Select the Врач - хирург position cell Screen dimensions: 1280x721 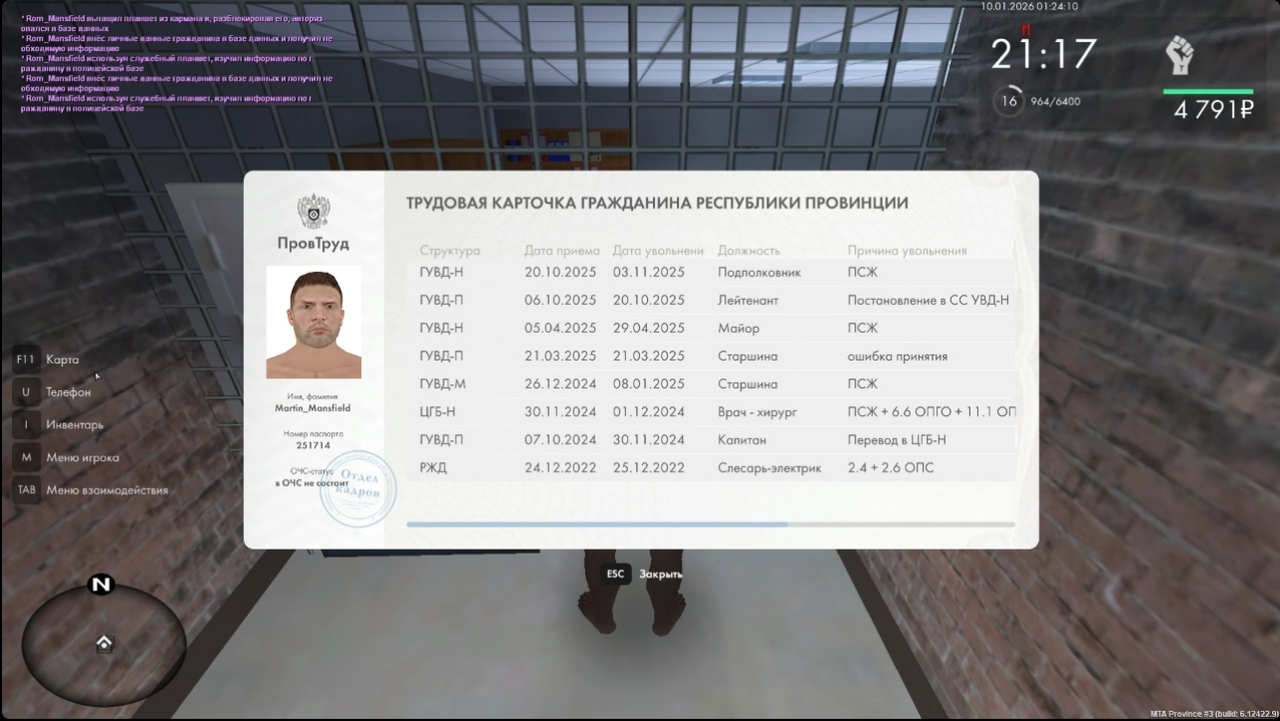757,412
